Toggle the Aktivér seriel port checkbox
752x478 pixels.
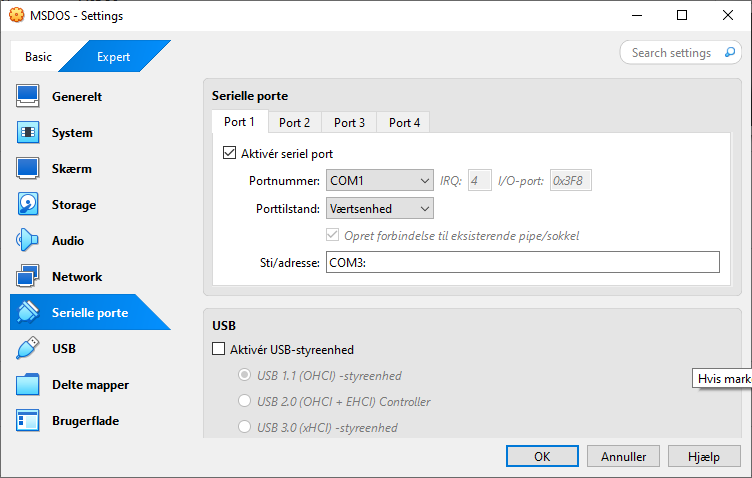(230, 154)
